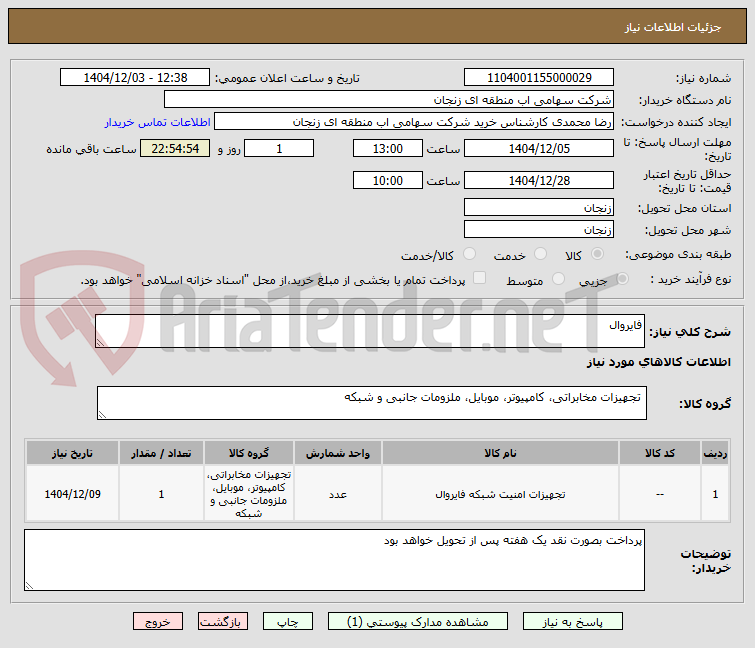Click the تاریخ نیاز column header

(72, 453)
